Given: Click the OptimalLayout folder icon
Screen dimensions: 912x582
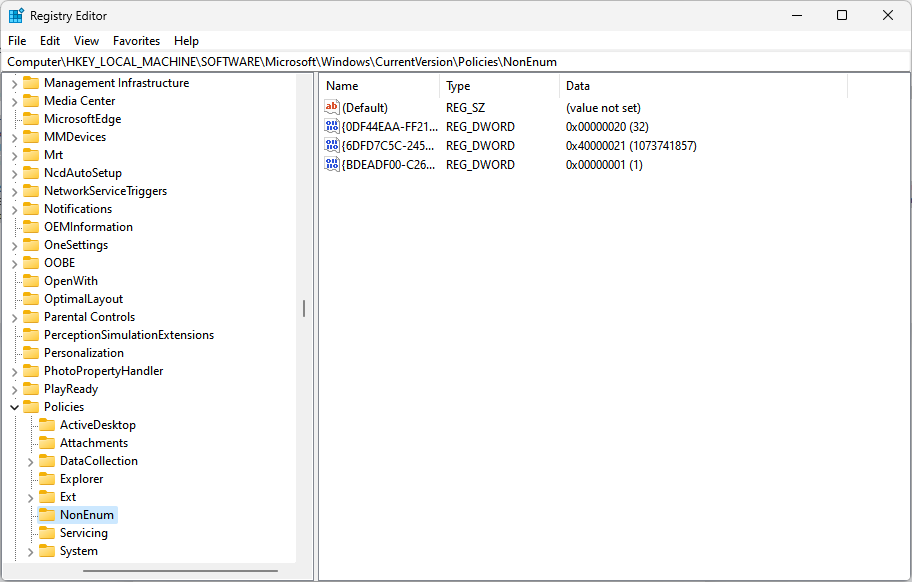Looking at the screenshot, I should 31,299.
